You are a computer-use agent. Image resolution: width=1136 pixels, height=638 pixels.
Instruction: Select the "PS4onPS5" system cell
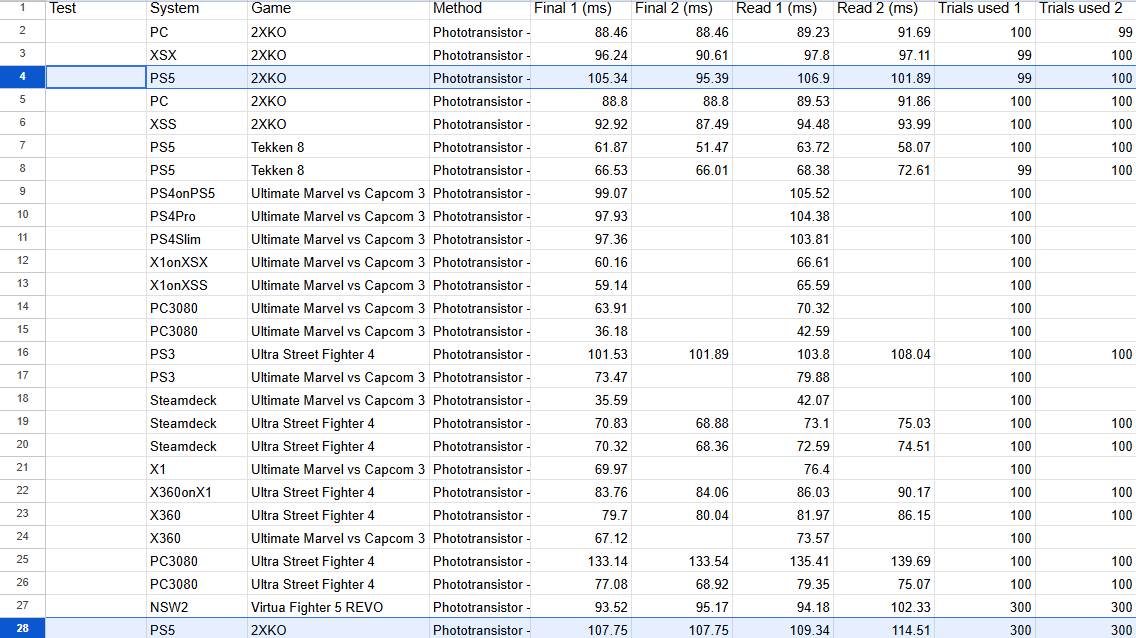pyautogui.click(x=196, y=193)
